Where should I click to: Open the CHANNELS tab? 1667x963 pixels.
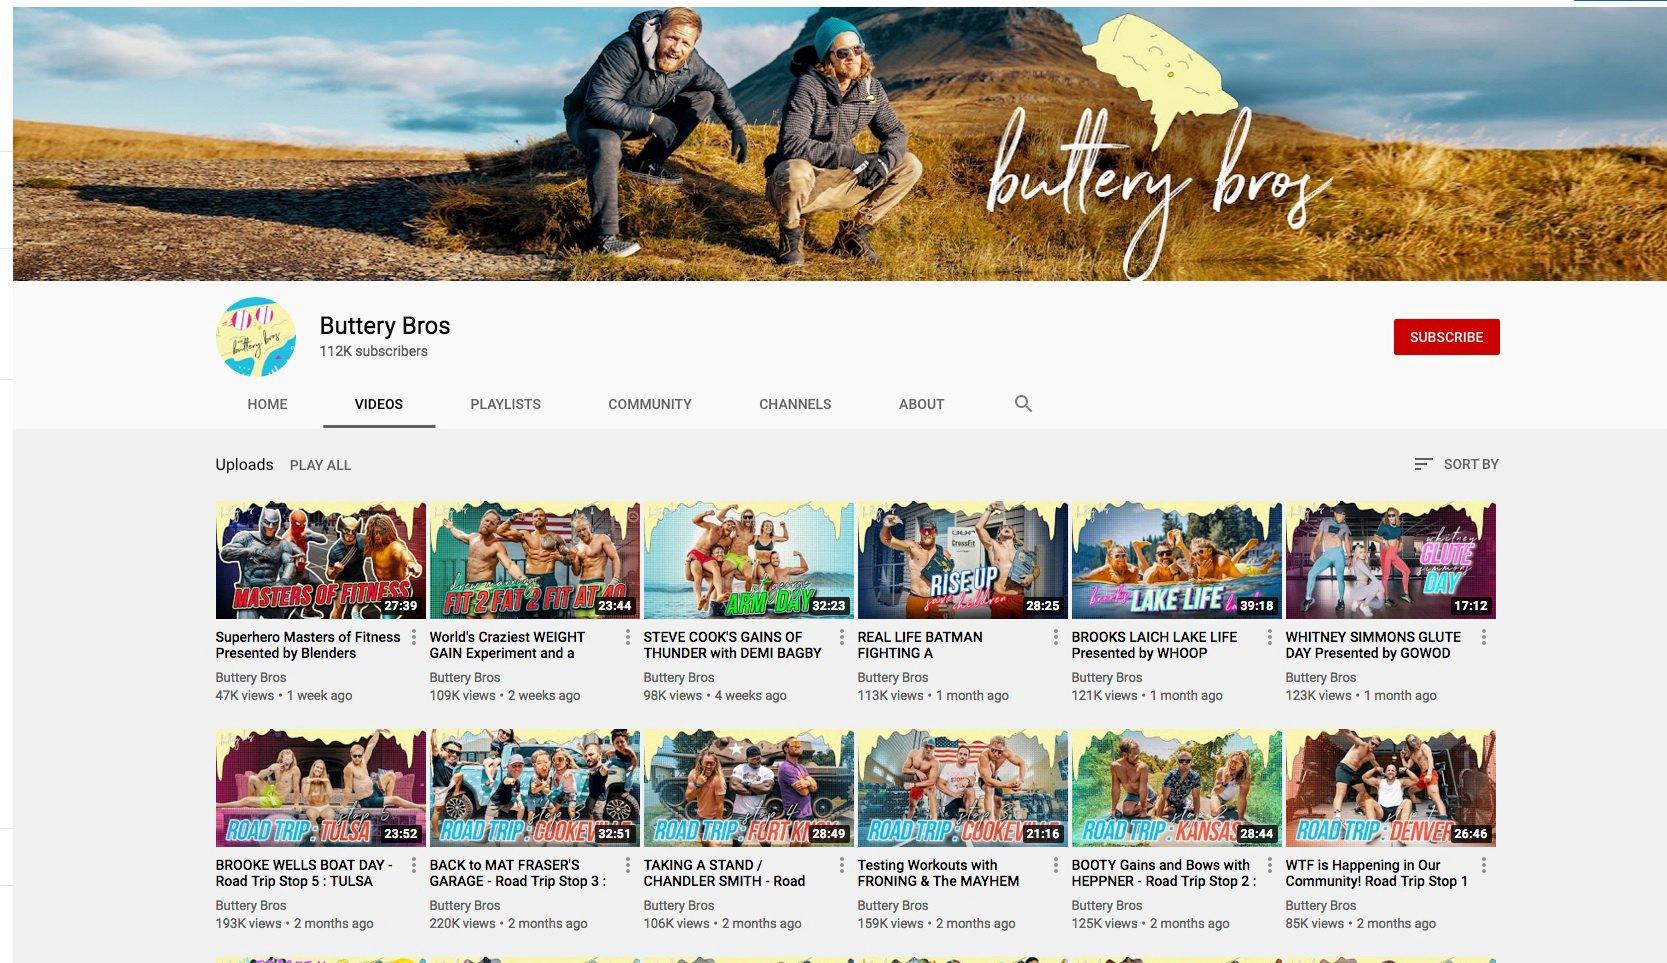coord(795,404)
